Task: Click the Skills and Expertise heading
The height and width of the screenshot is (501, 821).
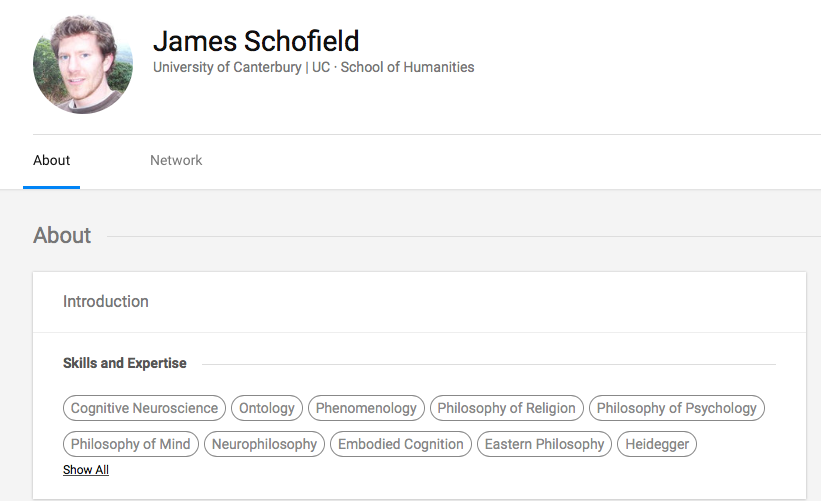Action: (125, 363)
